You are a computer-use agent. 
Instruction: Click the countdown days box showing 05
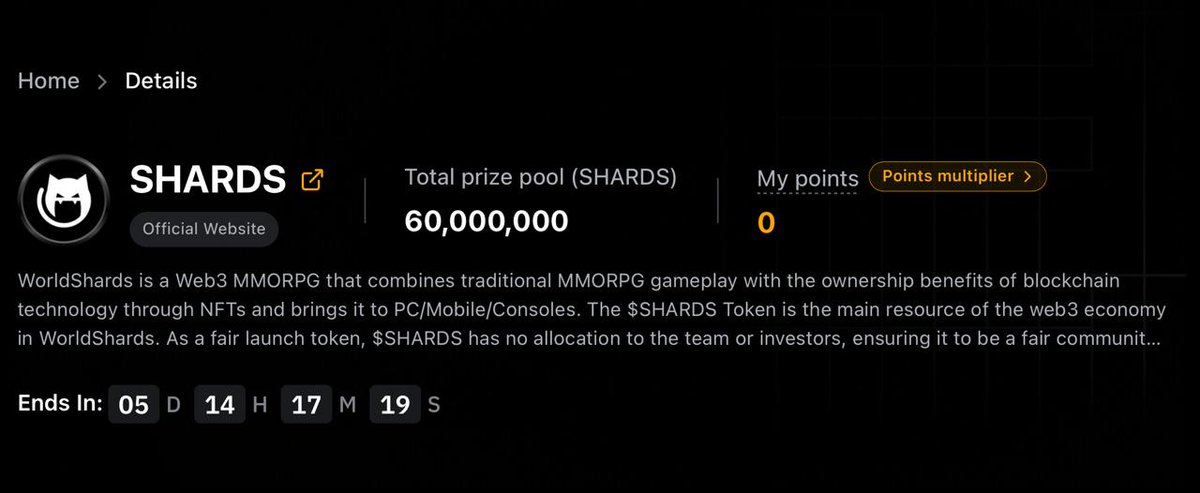click(133, 405)
